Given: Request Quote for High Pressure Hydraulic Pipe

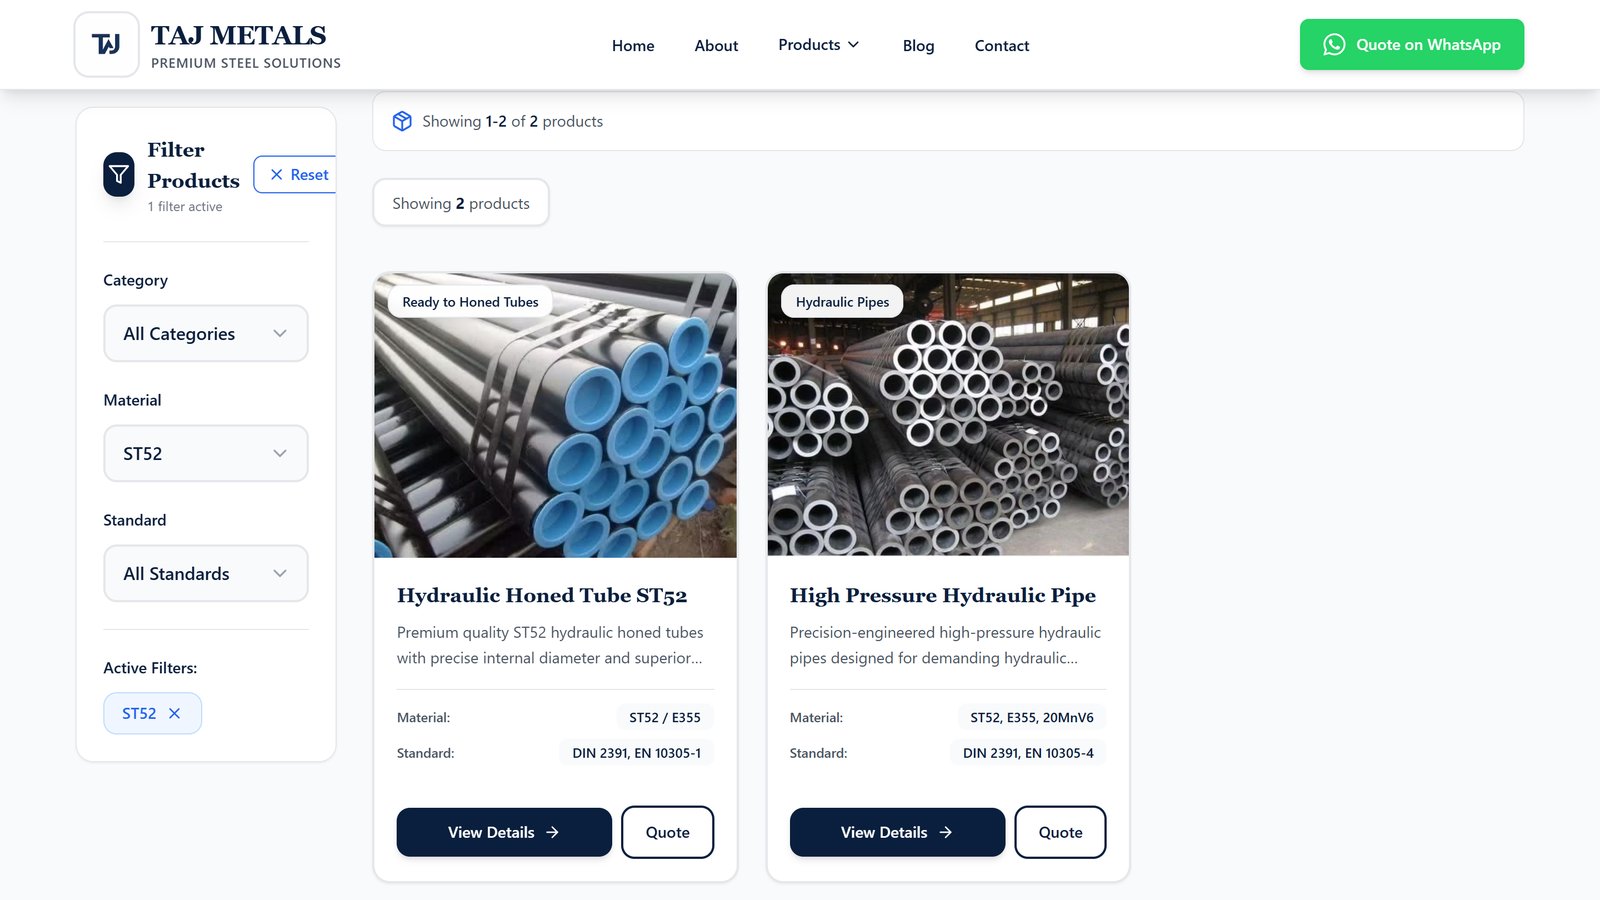Looking at the screenshot, I should 1060,832.
